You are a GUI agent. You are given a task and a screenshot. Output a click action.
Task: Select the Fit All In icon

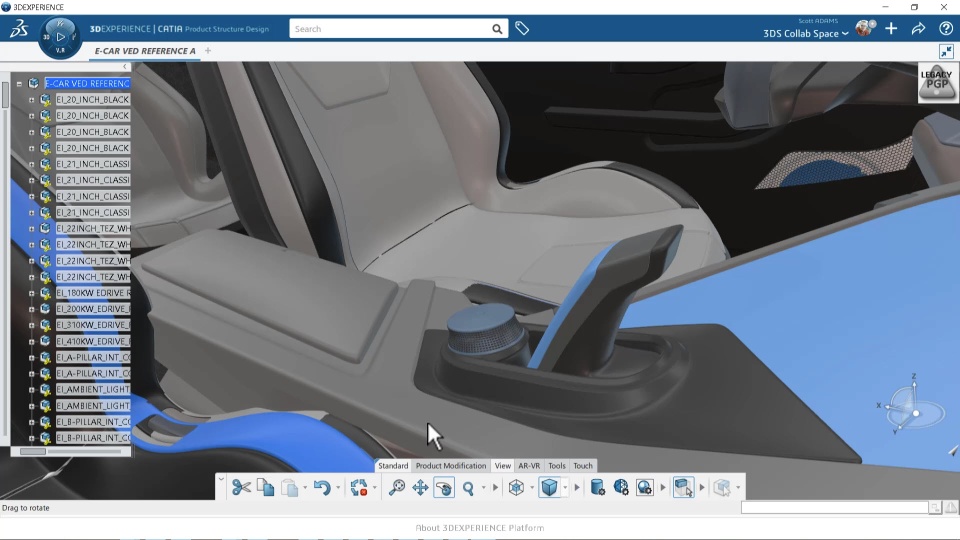397,487
